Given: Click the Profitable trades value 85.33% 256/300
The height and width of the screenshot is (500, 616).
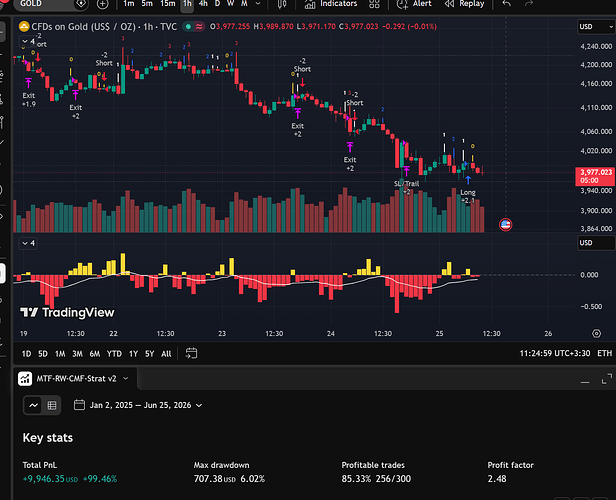Looking at the screenshot, I should click(x=376, y=479).
